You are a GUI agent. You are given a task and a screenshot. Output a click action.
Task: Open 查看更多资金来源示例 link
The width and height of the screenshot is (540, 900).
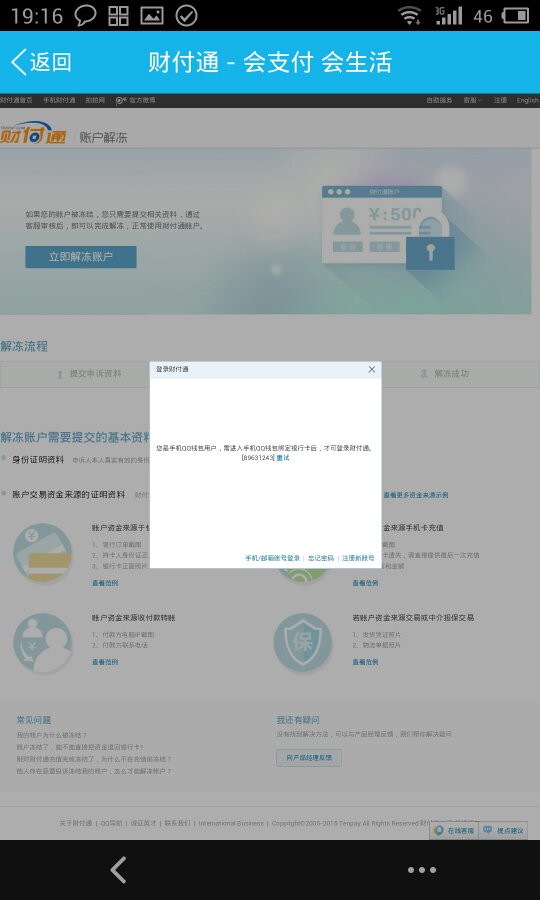click(x=416, y=495)
